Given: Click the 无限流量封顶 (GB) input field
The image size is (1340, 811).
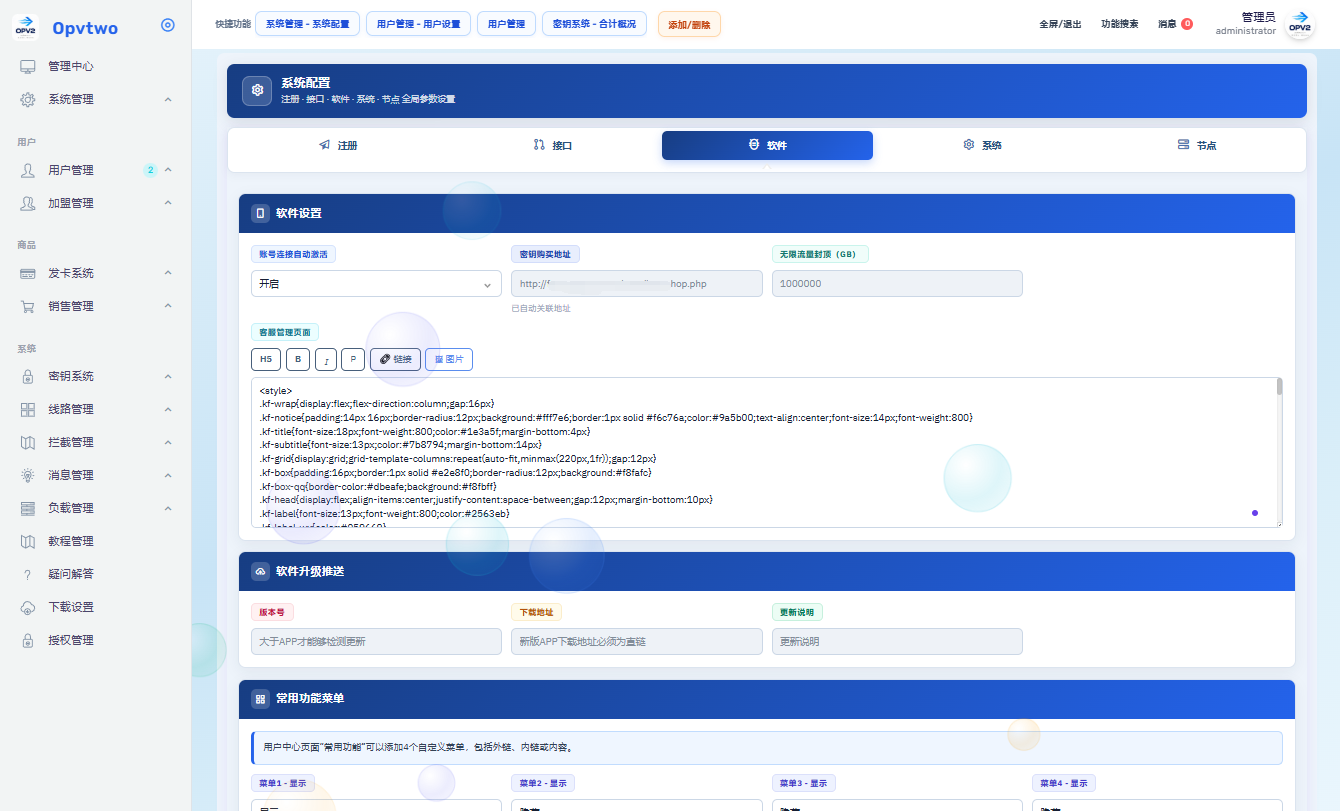Looking at the screenshot, I should click(897, 284).
